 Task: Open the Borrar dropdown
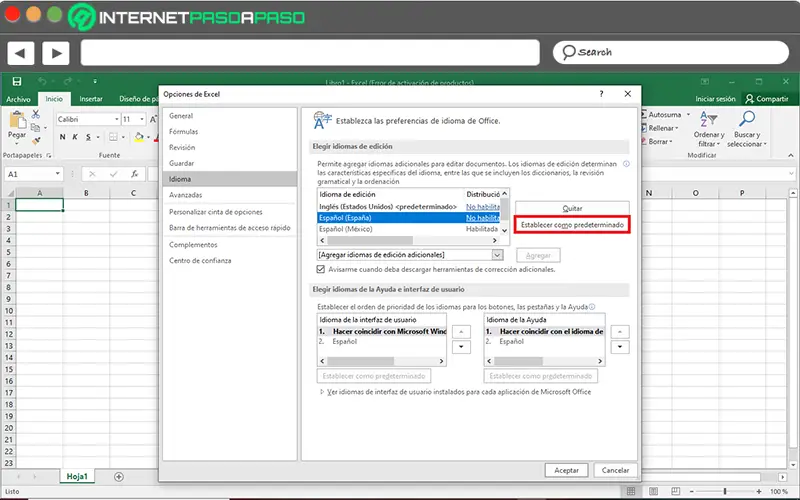658,141
